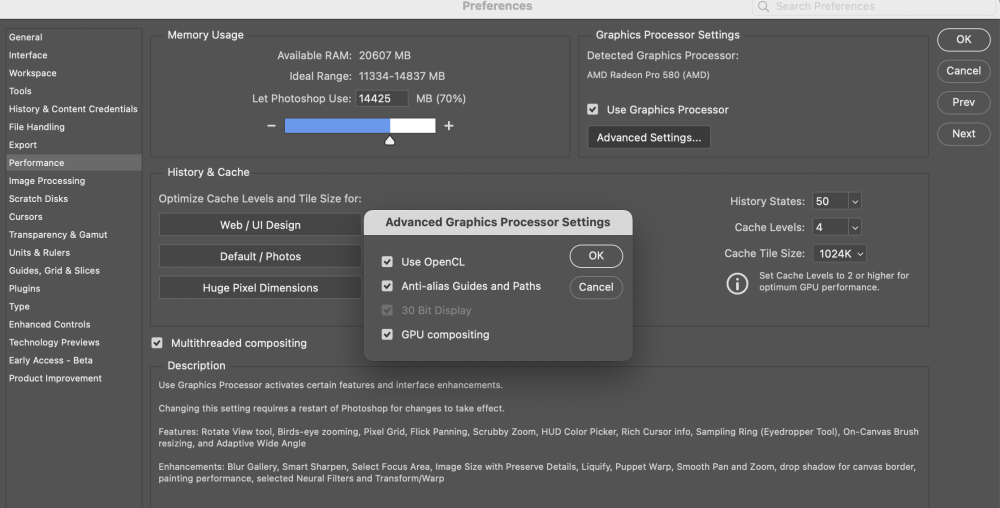
Task: Select Performance in the sidebar
Action: click(x=74, y=163)
